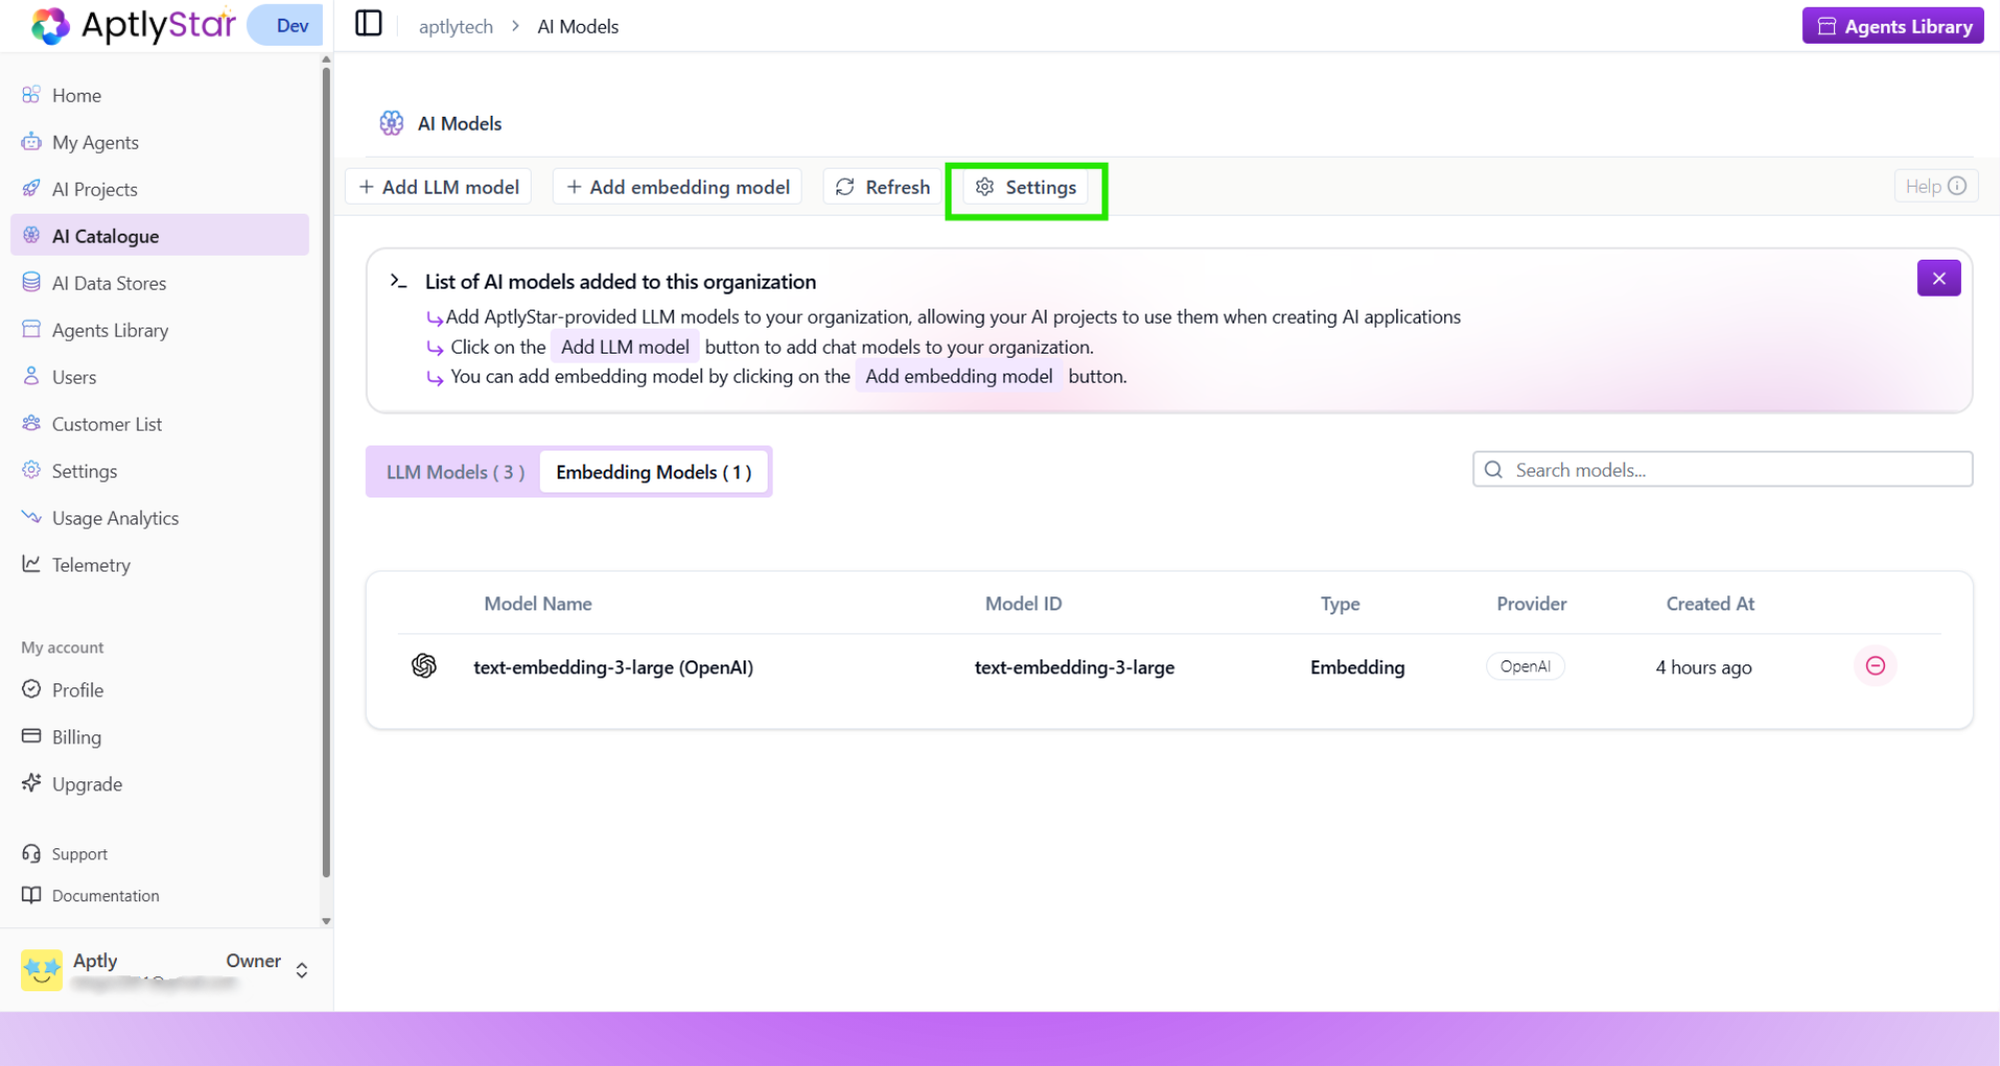Click the Add LLM model button

[x=438, y=186]
